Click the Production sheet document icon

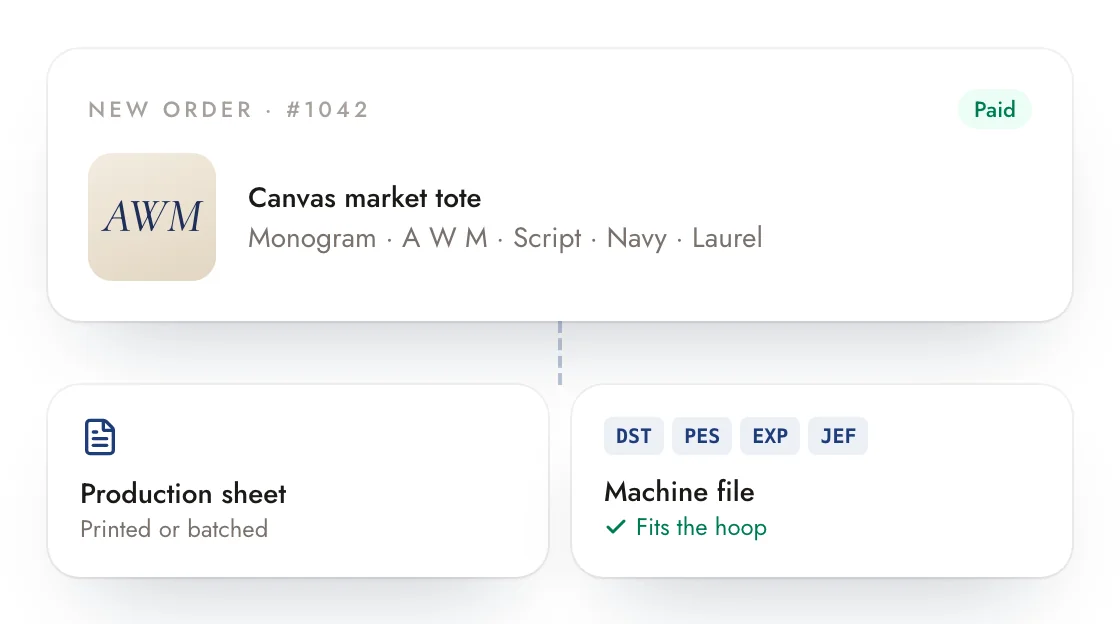click(100, 437)
